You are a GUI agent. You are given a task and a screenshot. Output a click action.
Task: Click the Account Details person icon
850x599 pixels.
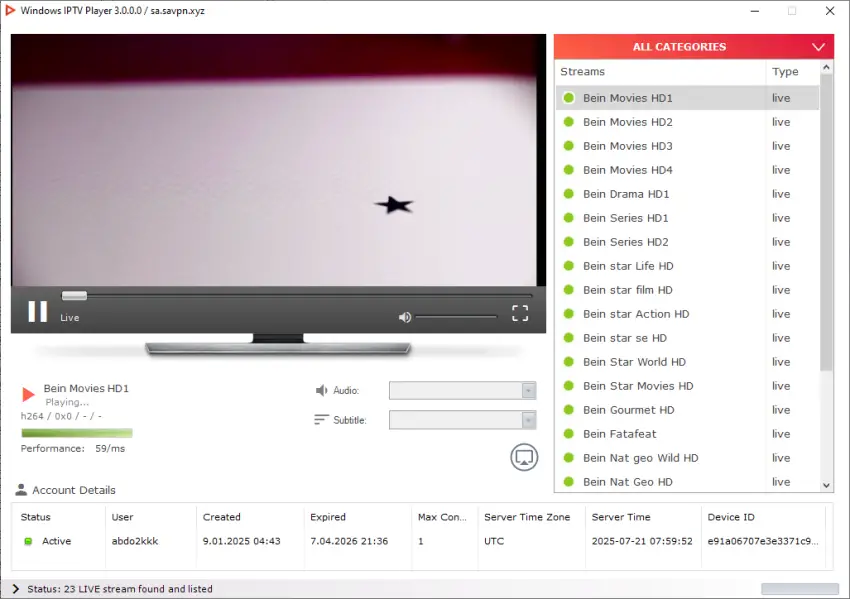(x=21, y=489)
